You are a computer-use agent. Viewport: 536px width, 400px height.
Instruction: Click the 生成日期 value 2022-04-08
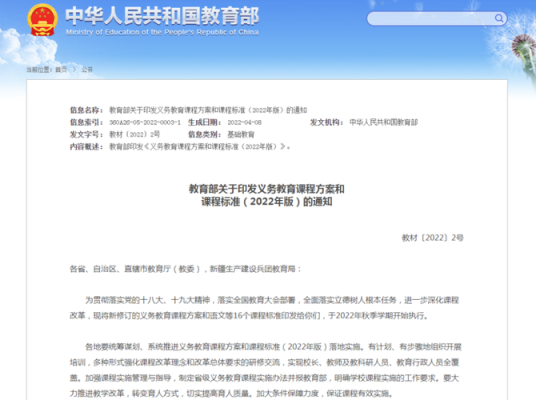click(x=245, y=122)
